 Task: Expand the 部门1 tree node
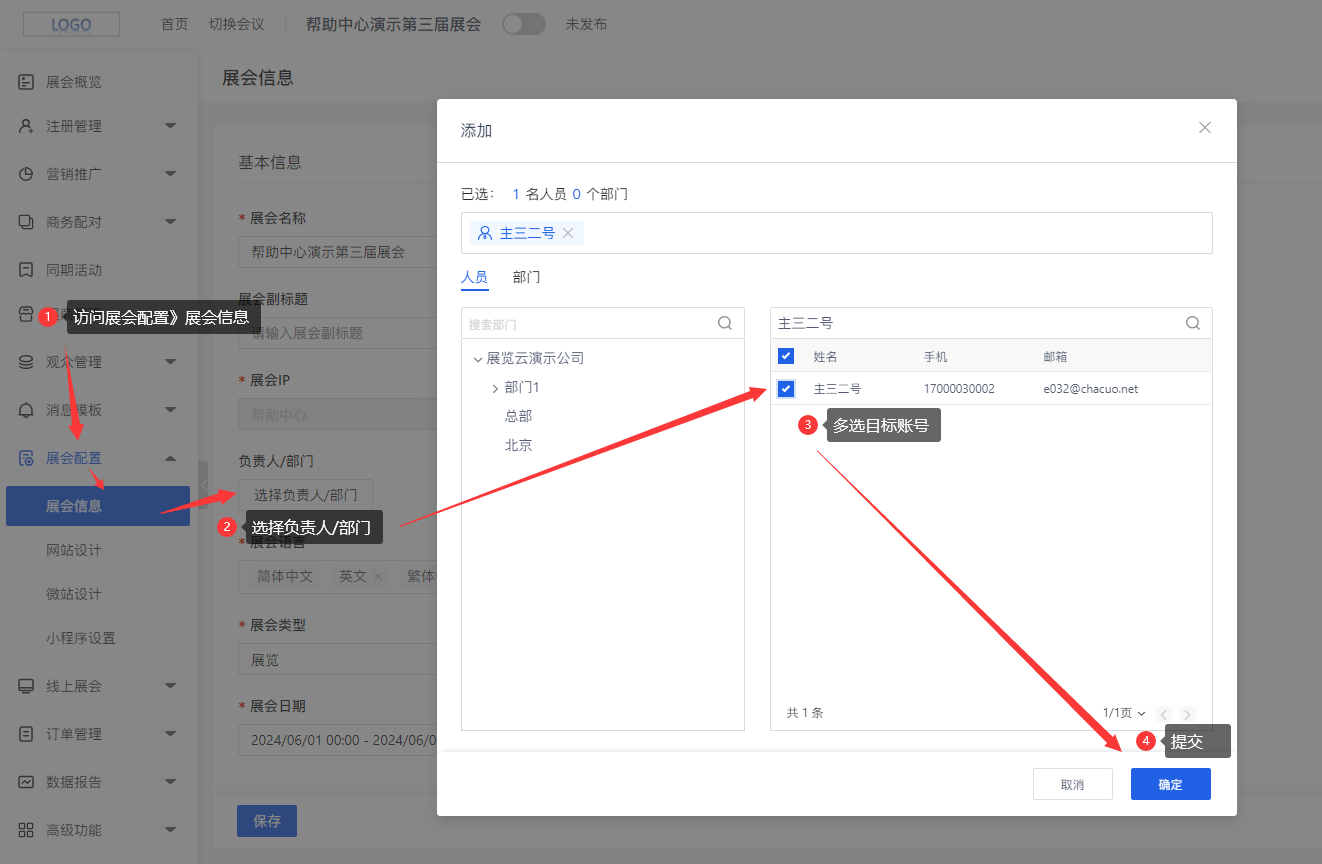493,387
